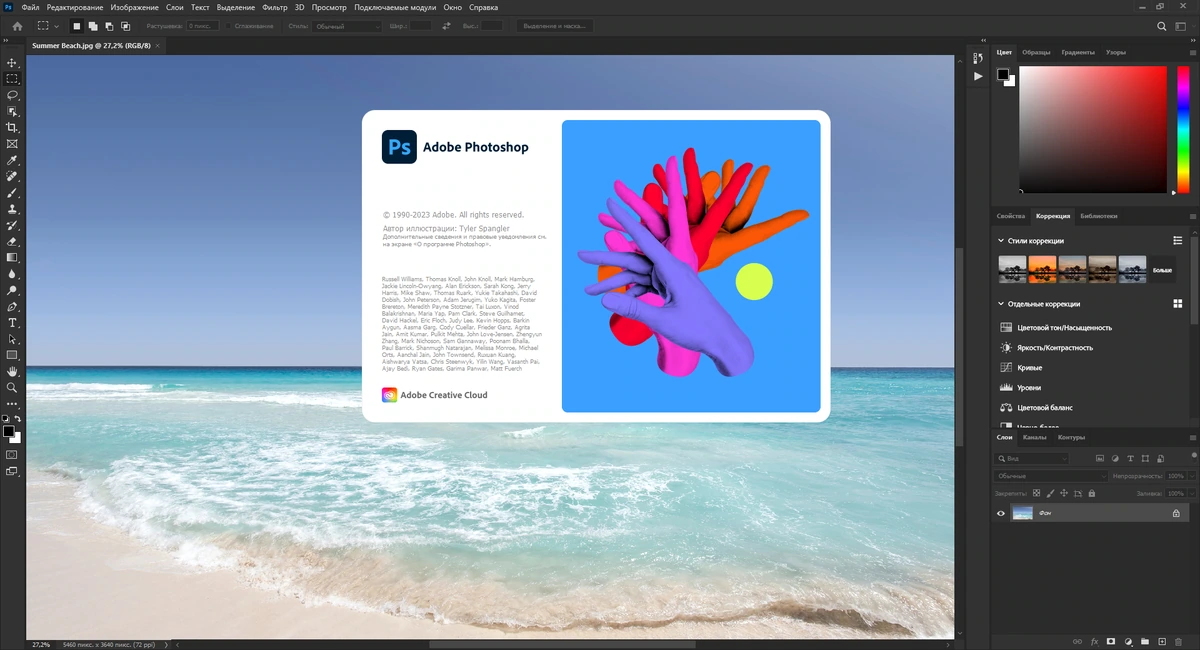
Task: Click the Выделение и маска button
Action: [555, 26]
